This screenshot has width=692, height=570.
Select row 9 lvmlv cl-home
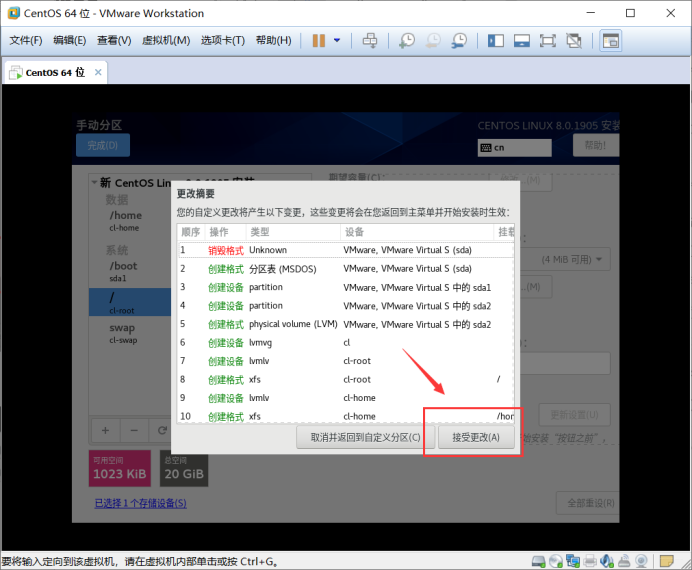pyautogui.click(x=346, y=398)
